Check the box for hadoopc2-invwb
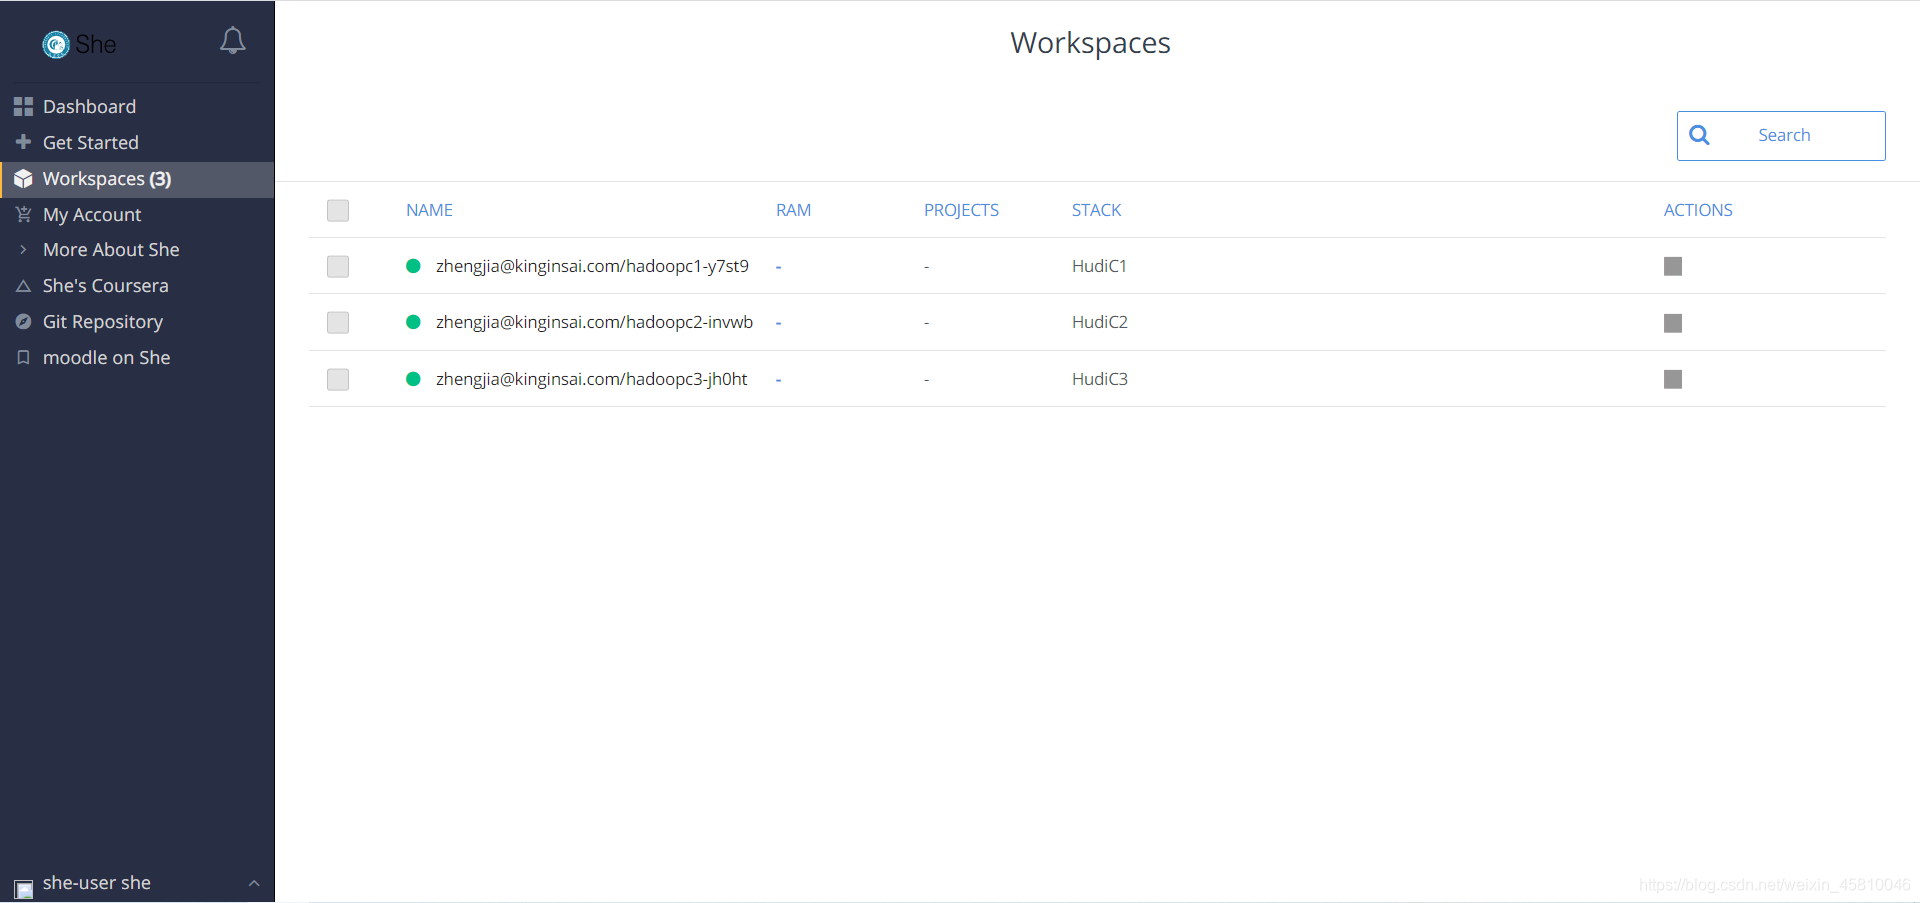The image size is (1920, 903). pyautogui.click(x=338, y=322)
